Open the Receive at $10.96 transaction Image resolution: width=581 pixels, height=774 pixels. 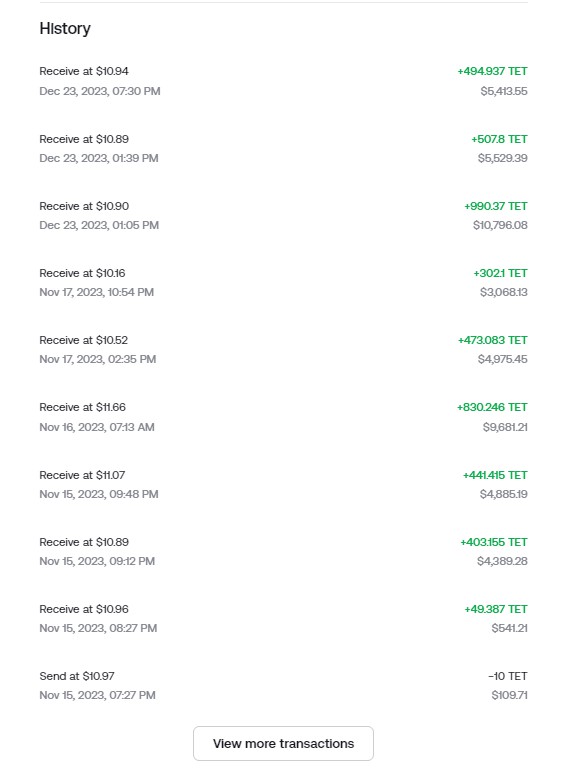pyautogui.click(x=283, y=619)
